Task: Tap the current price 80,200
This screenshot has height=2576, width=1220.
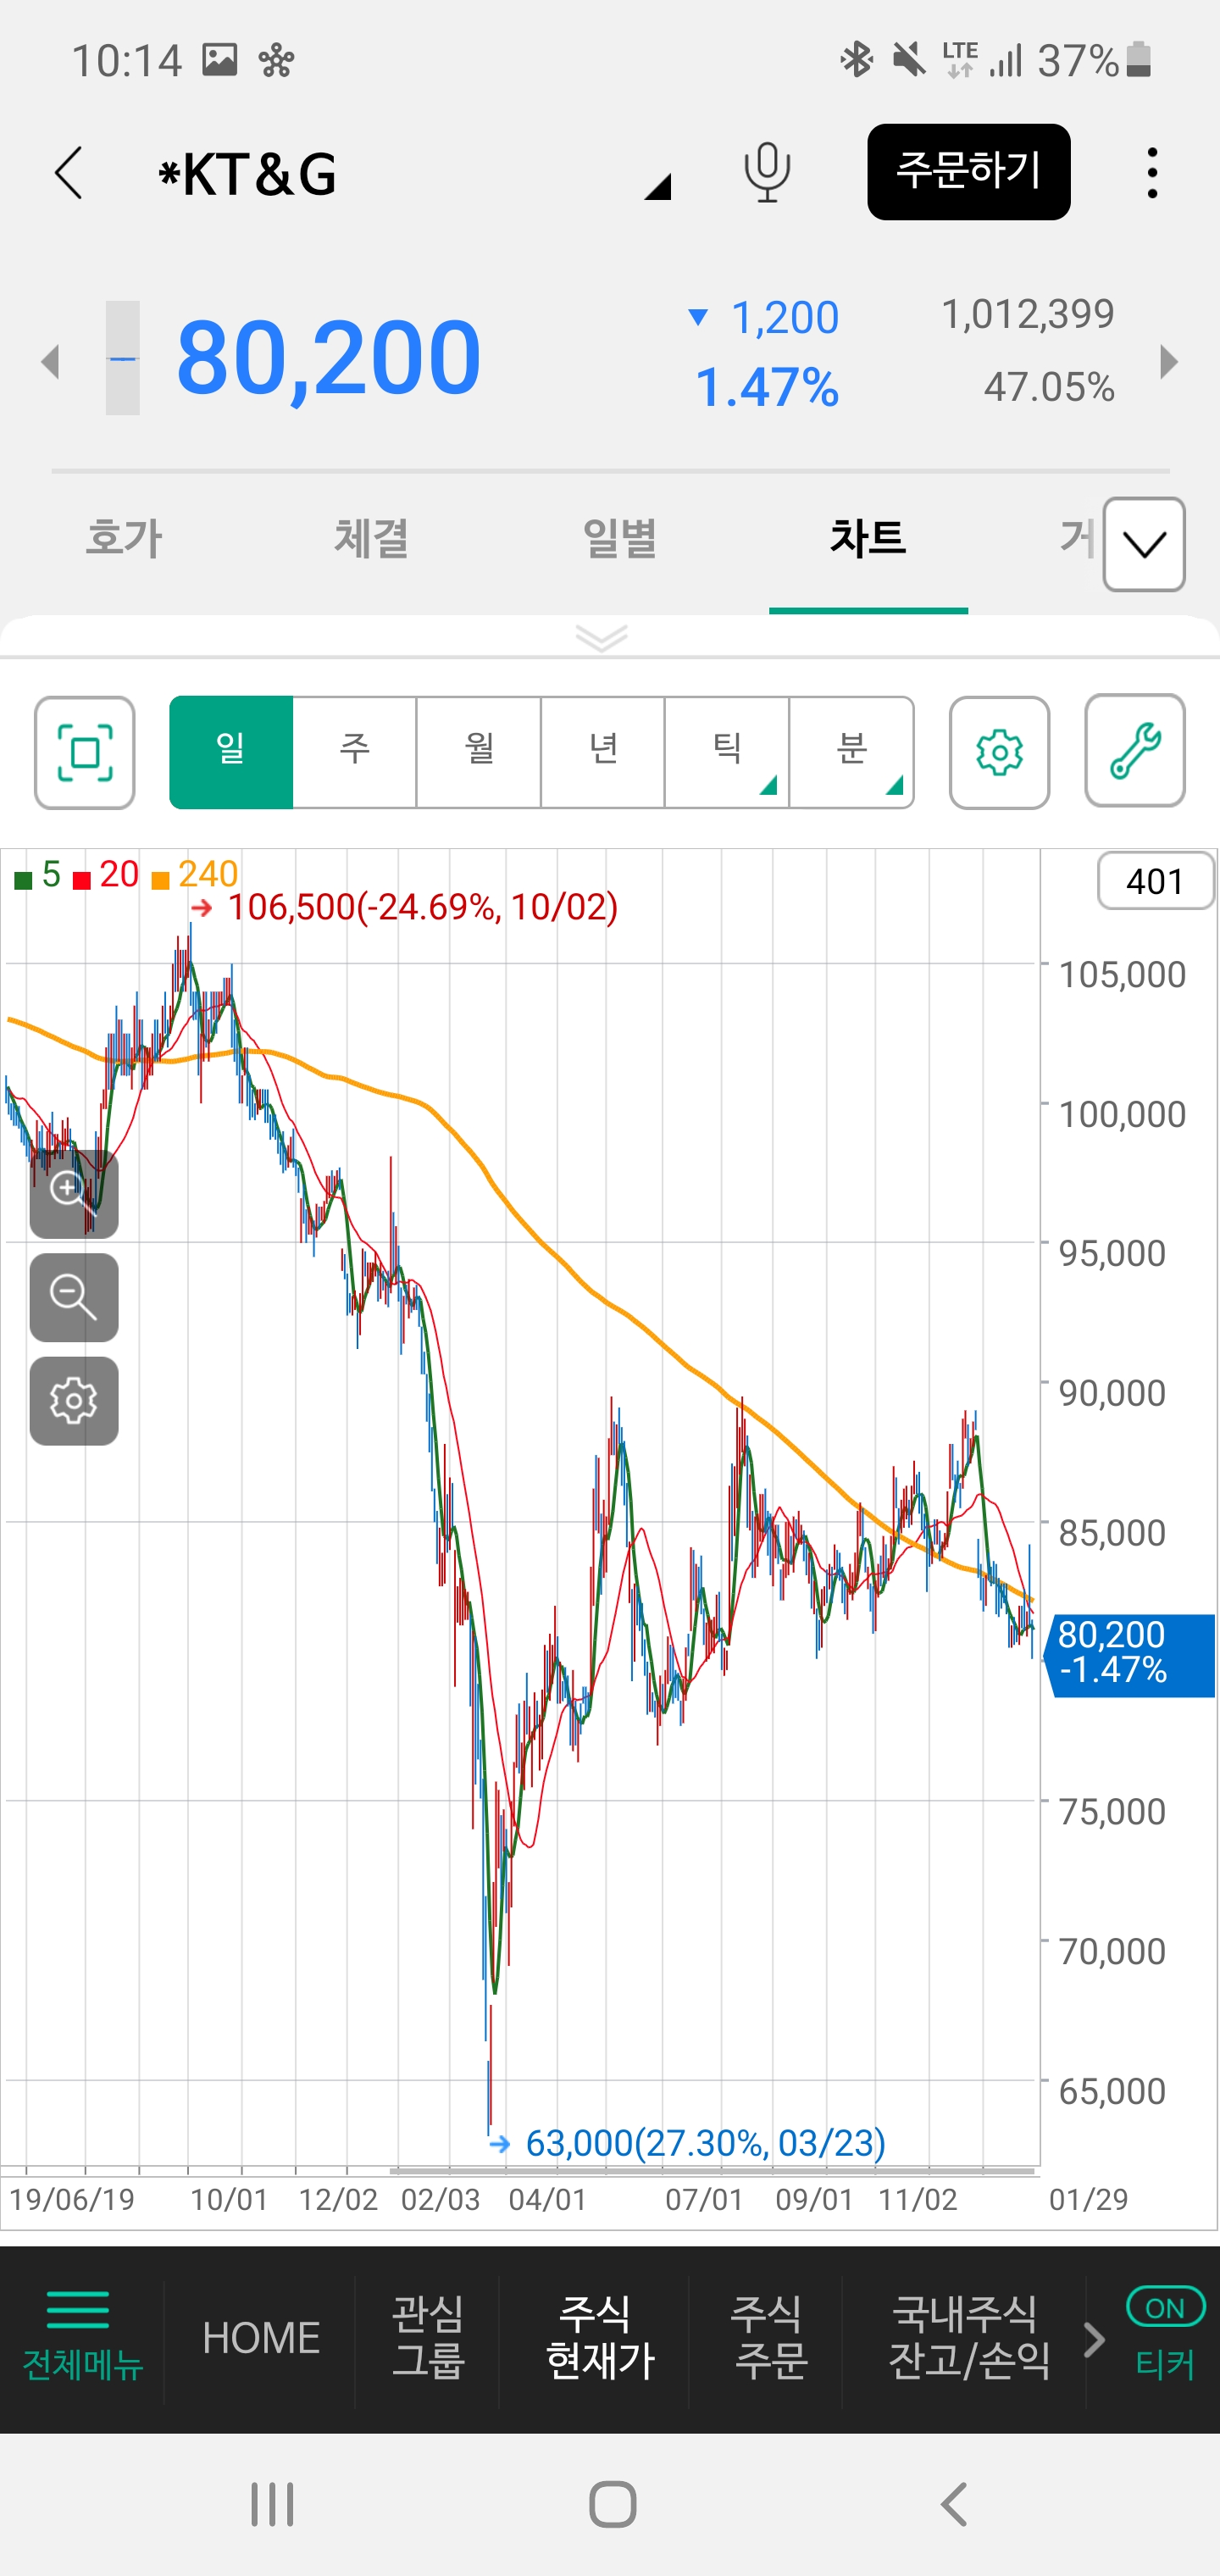Action: (x=329, y=358)
